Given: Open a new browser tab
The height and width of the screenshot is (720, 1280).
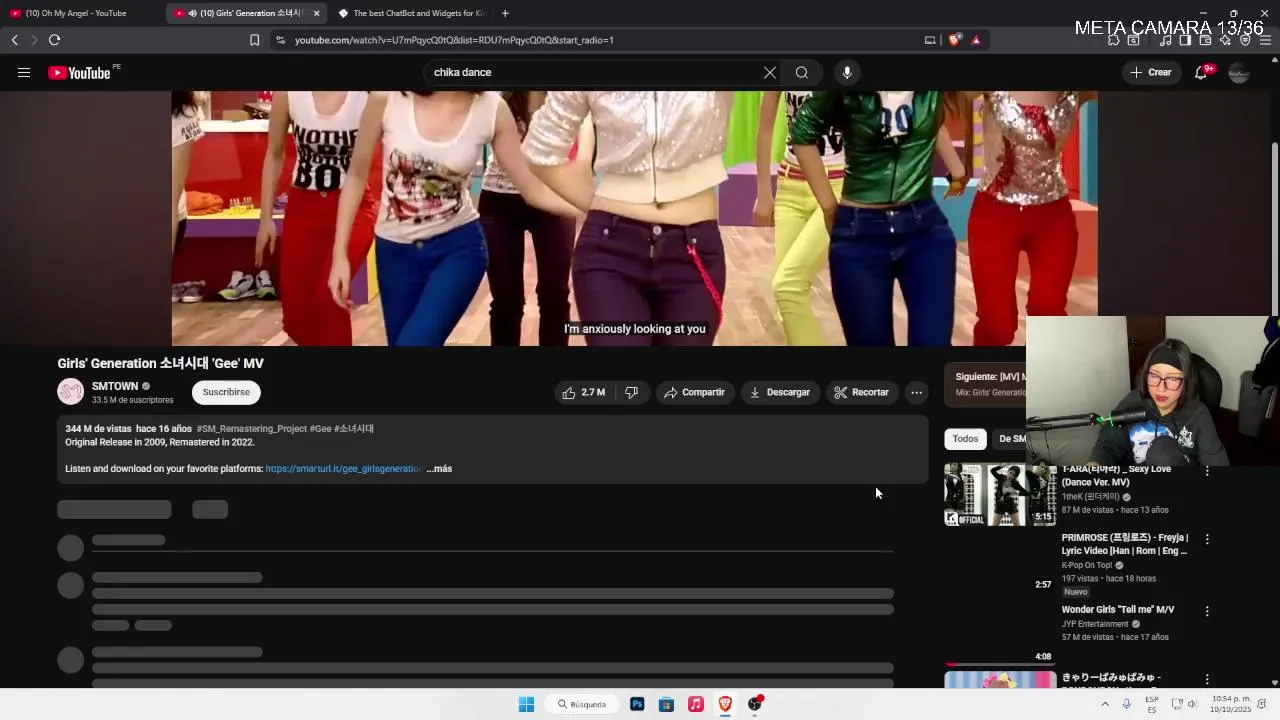Looking at the screenshot, I should [505, 13].
